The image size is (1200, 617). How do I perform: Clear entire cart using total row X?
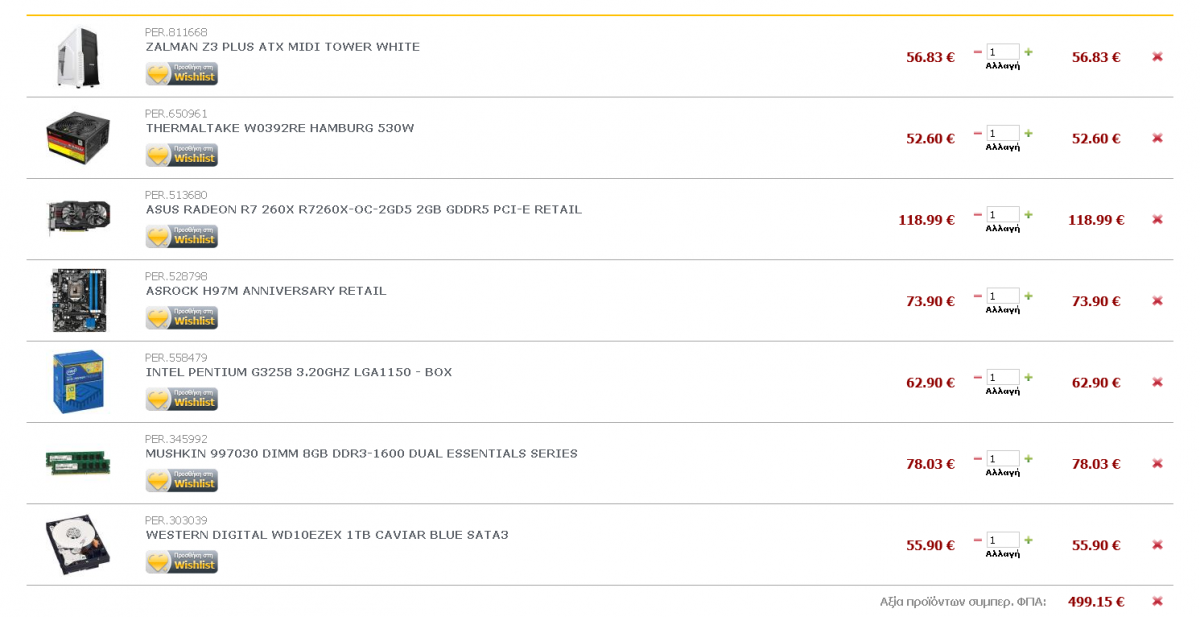[1157, 601]
